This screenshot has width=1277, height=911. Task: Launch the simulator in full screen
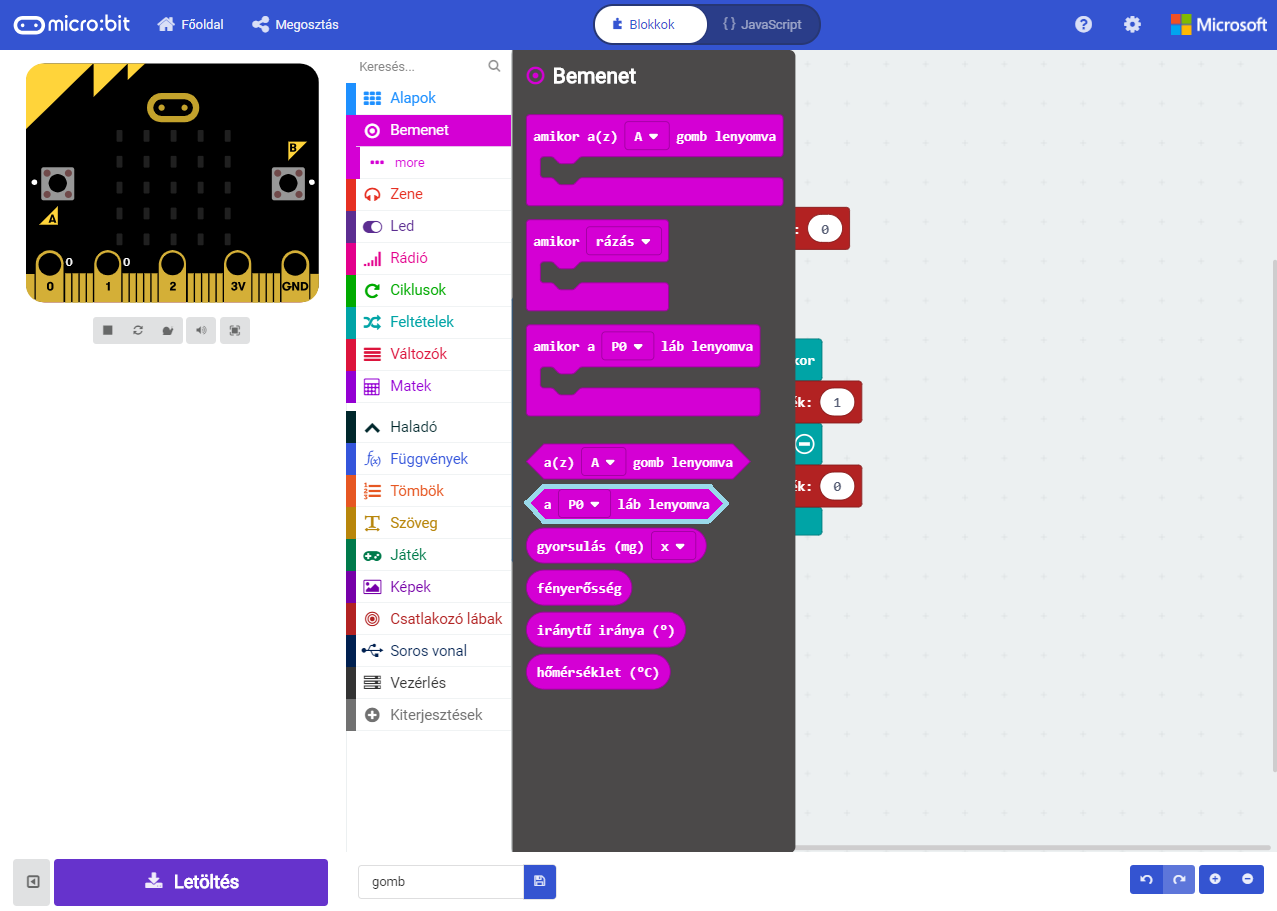tap(235, 330)
